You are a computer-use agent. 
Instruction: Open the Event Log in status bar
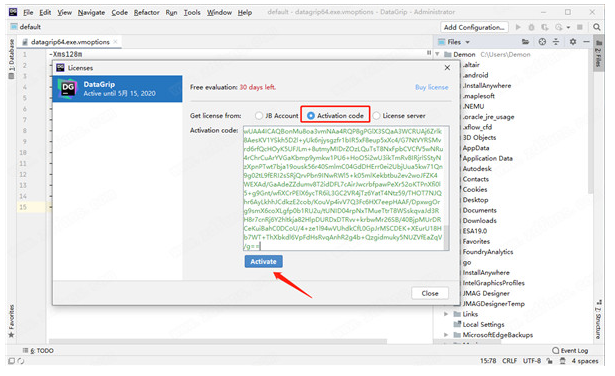pyautogui.click(x=570, y=351)
